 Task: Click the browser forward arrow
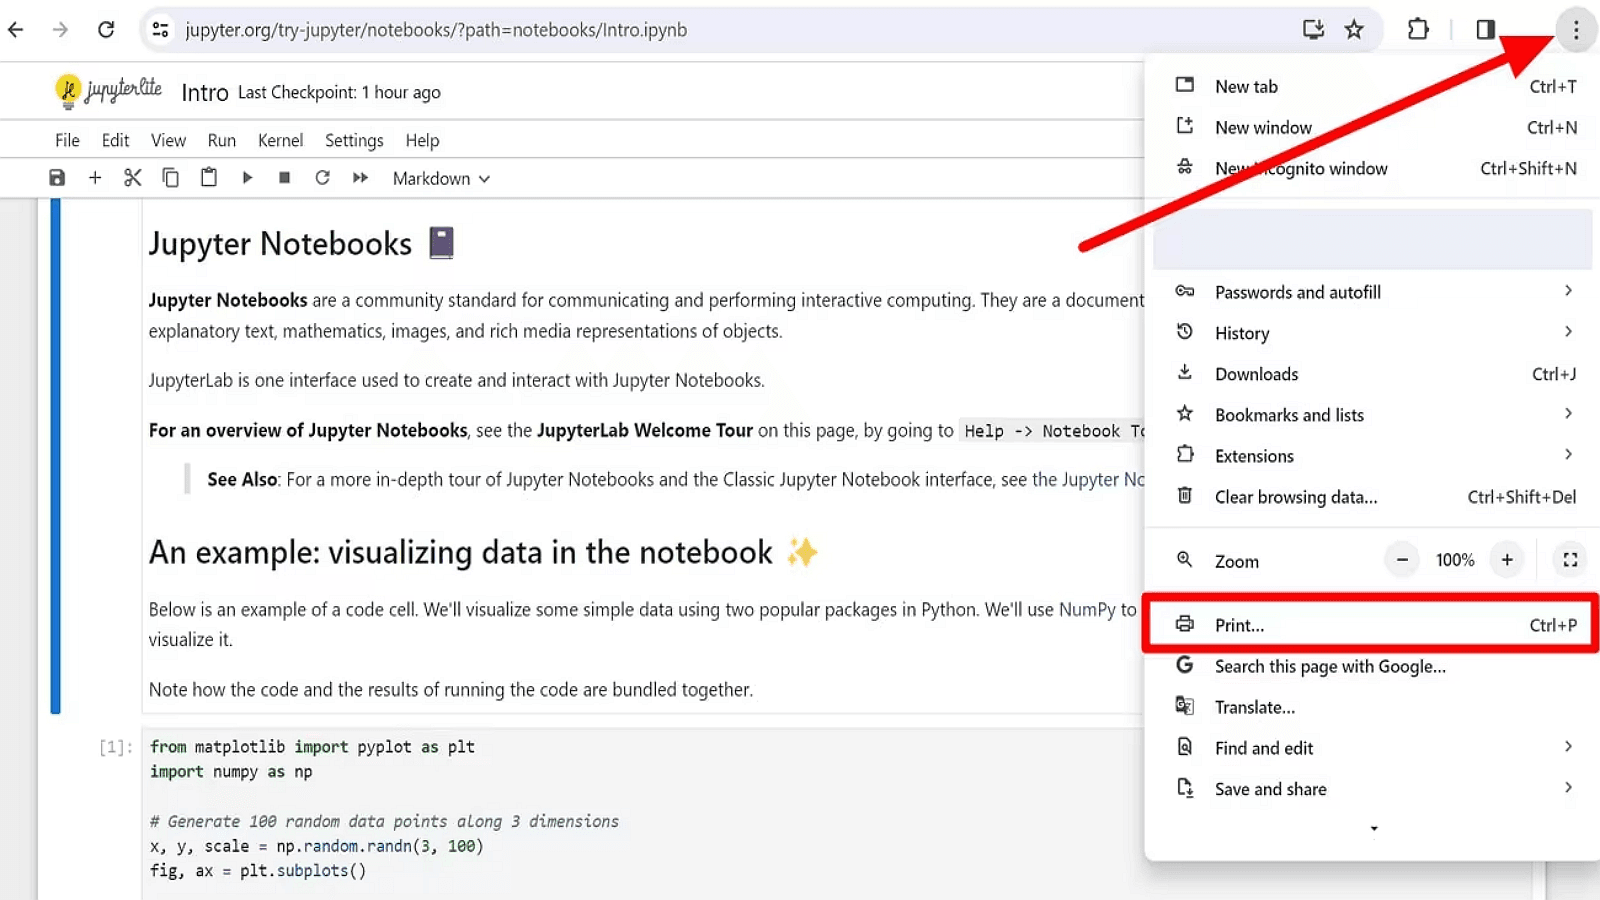click(61, 30)
